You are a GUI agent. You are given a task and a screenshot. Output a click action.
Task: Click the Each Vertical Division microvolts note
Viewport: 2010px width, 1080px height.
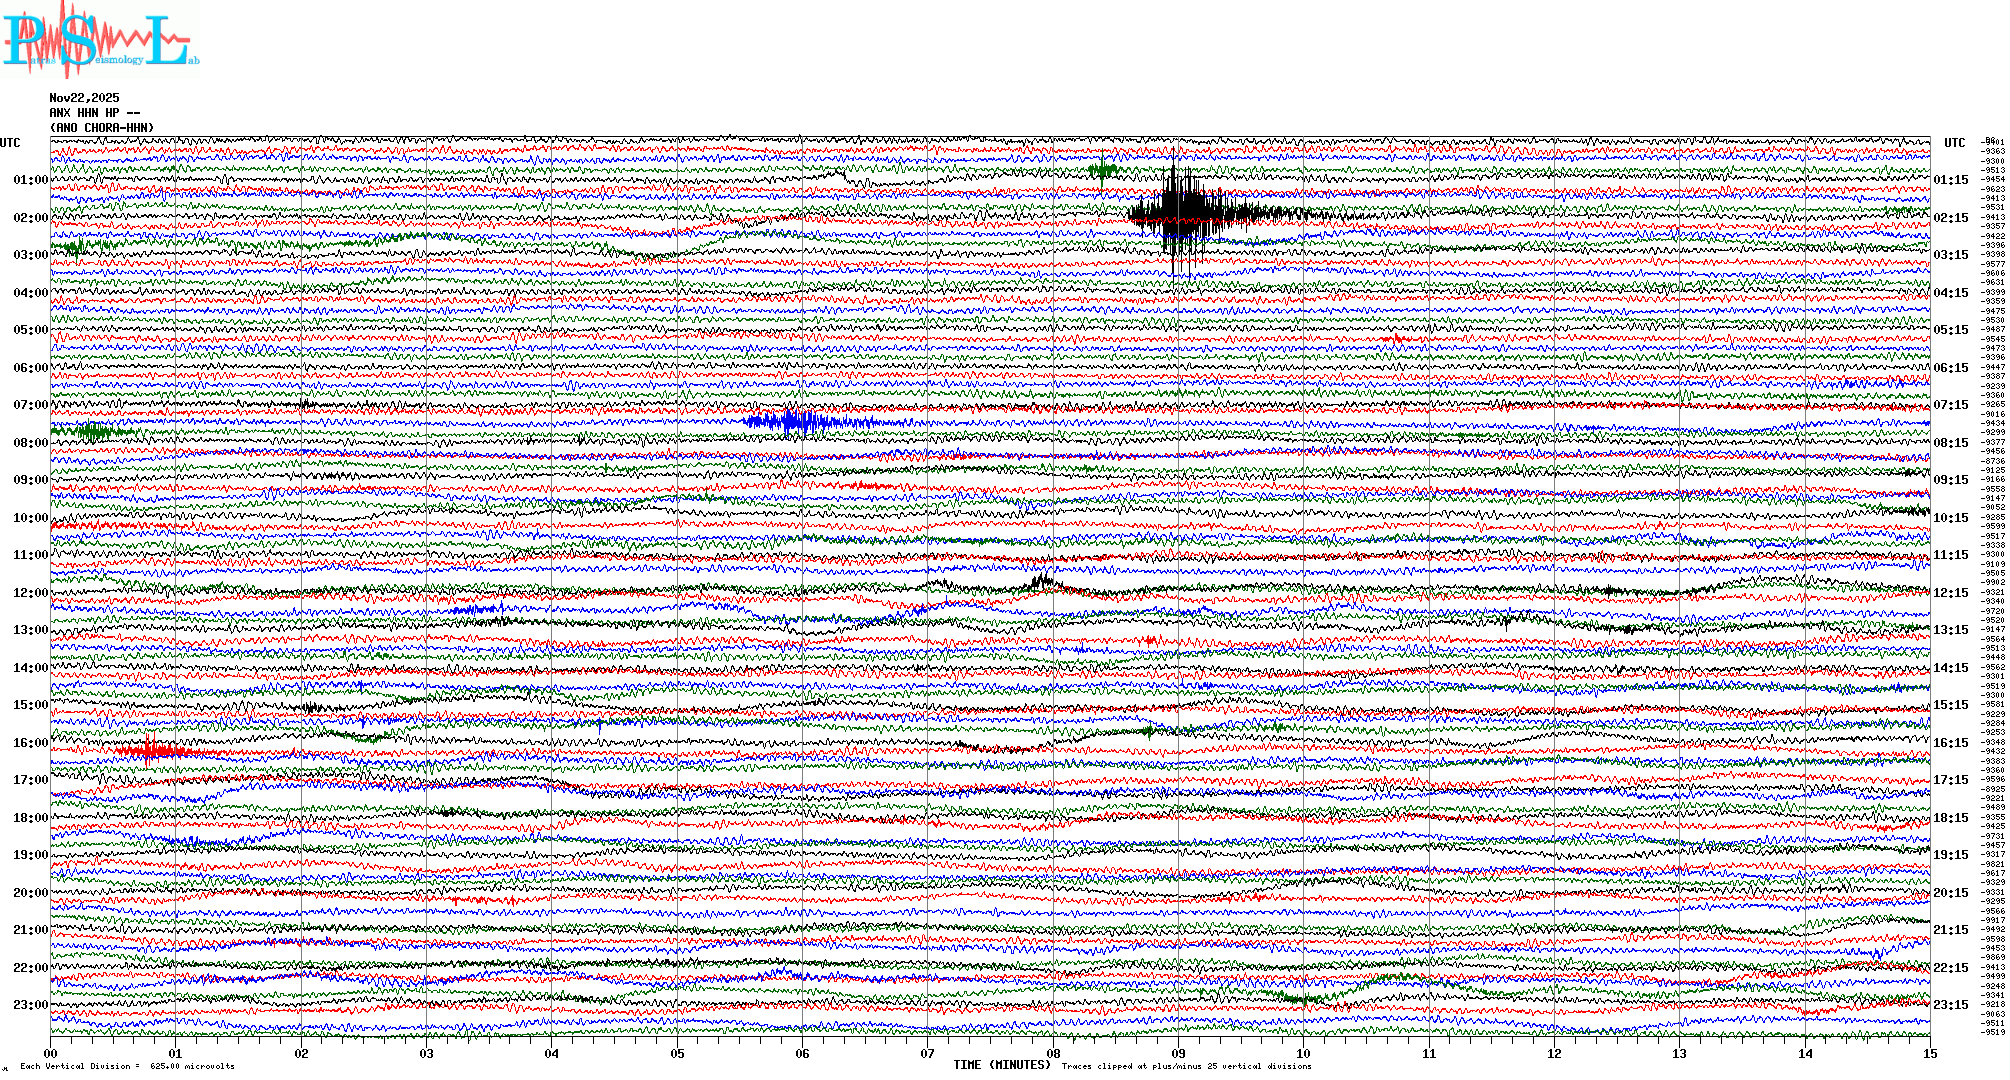pyautogui.click(x=127, y=1066)
